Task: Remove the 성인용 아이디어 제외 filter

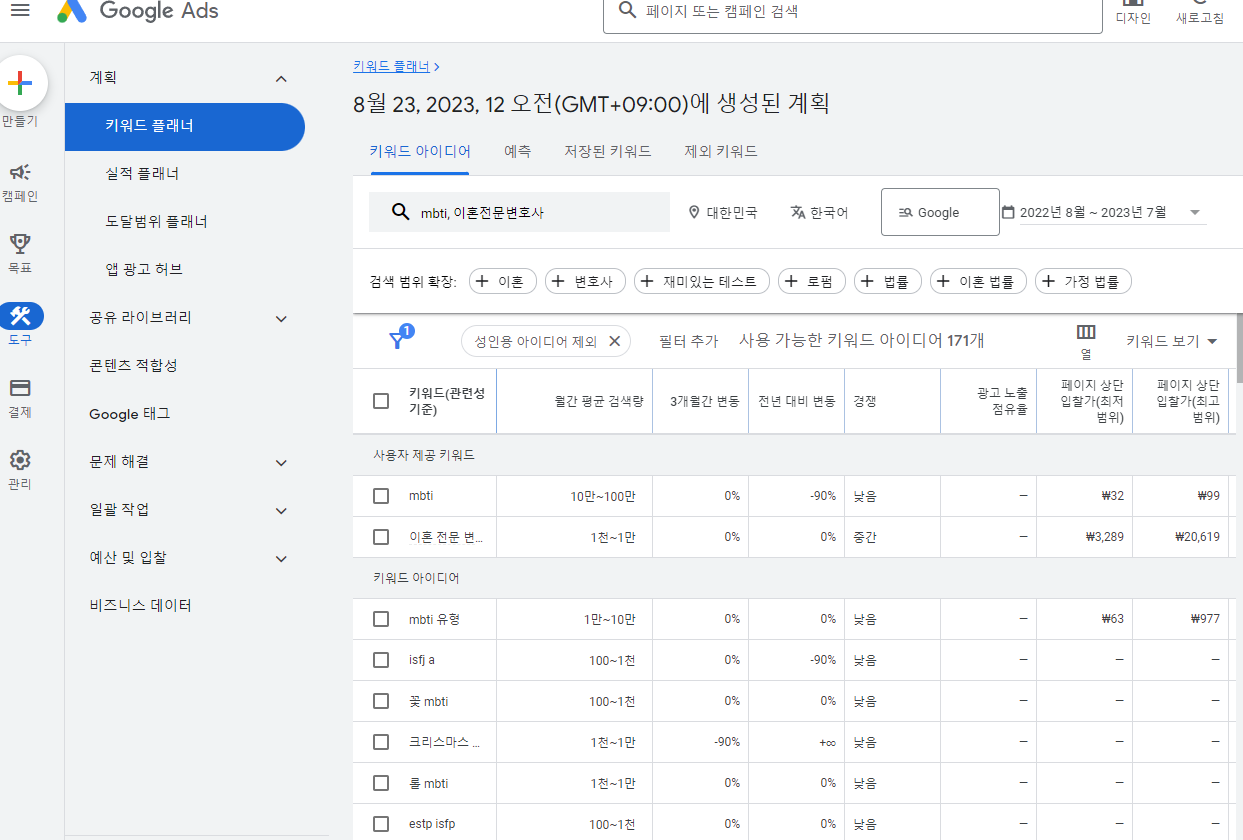Action: pos(615,340)
